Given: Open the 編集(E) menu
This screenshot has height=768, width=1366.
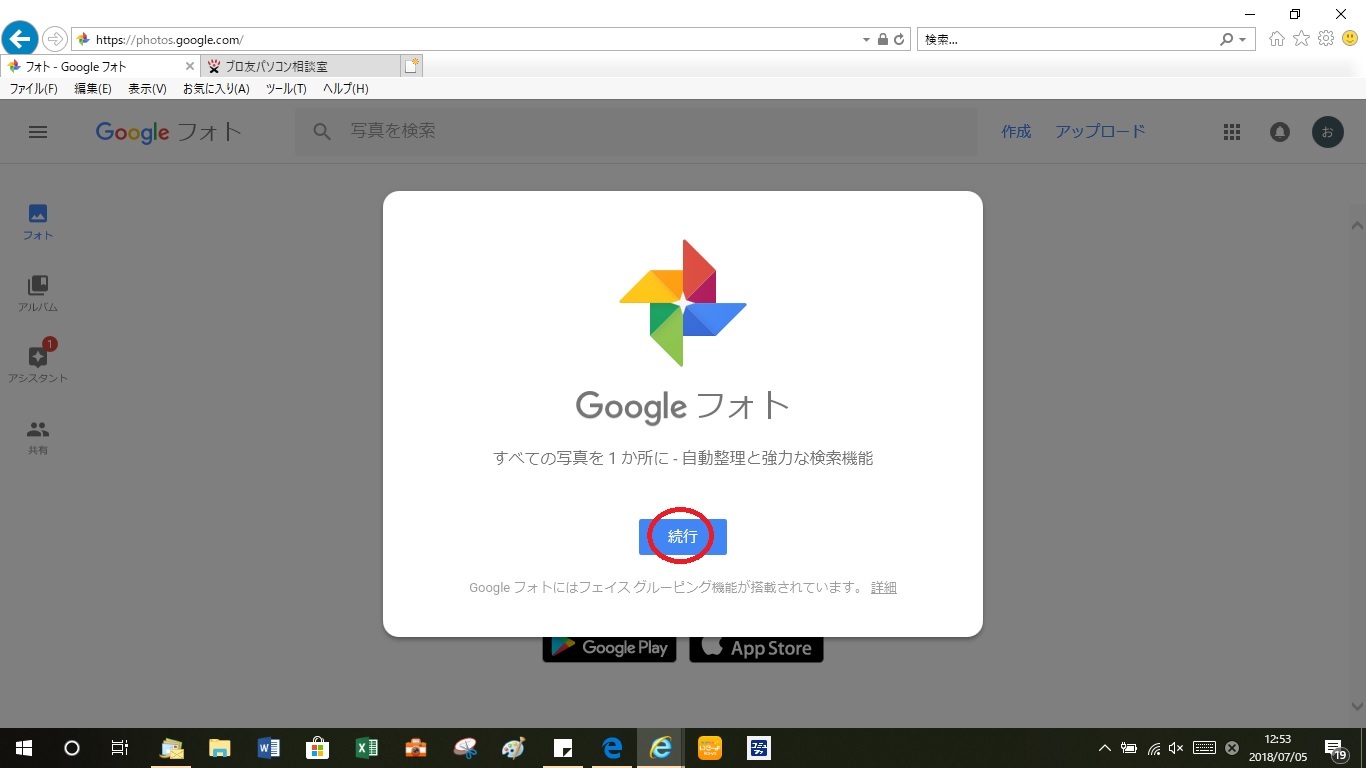Looking at the screenshot, I should 93,89.
